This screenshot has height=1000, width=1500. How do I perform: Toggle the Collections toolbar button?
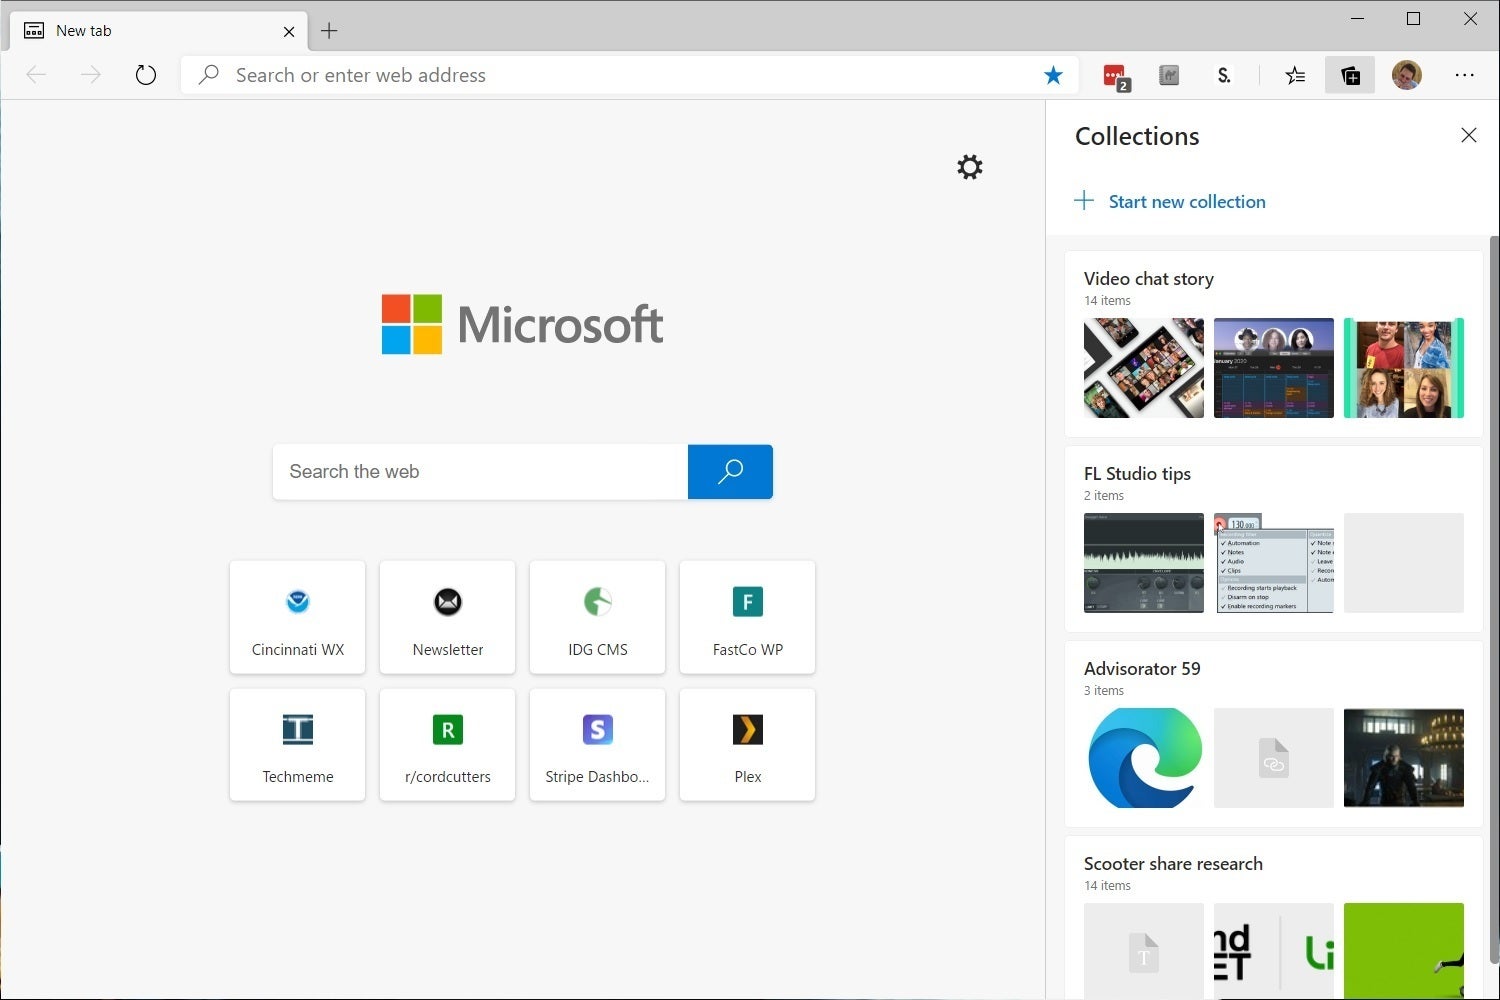tap(1350, 75)
